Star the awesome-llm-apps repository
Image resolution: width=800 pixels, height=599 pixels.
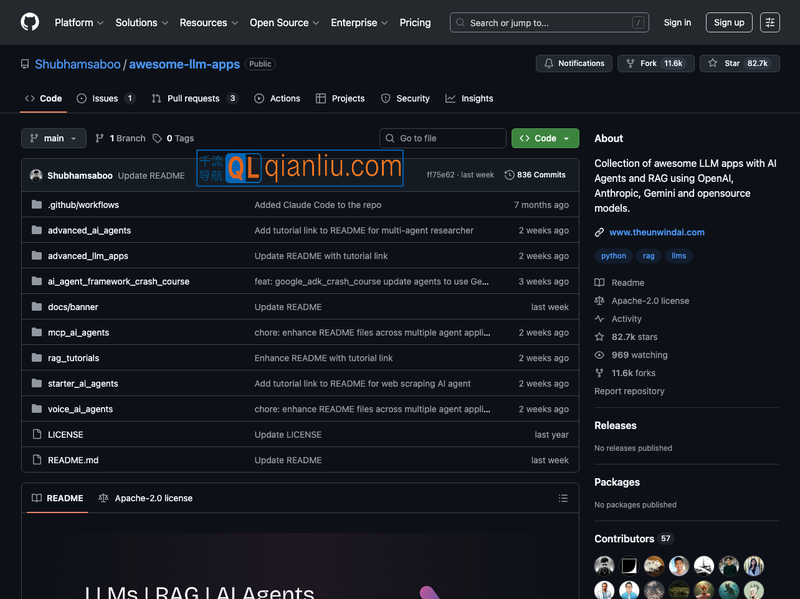[739, 63]
